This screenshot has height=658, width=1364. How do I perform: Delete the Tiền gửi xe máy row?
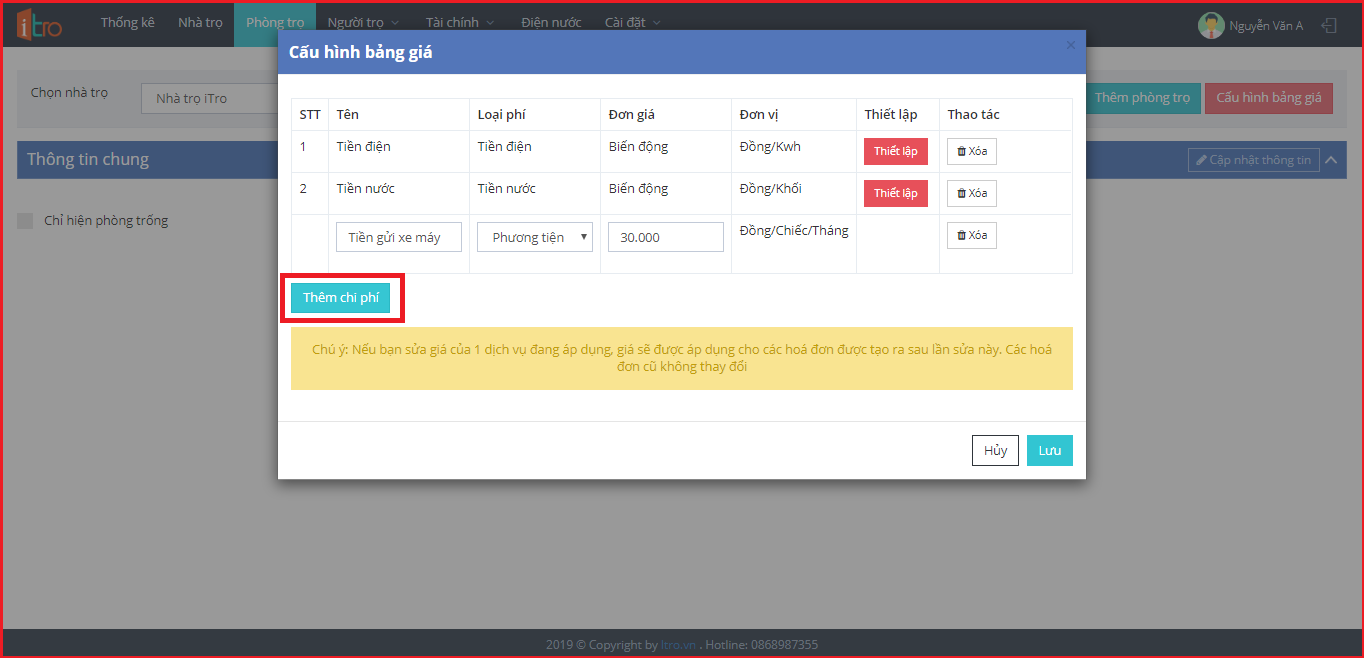coord(971,235)
